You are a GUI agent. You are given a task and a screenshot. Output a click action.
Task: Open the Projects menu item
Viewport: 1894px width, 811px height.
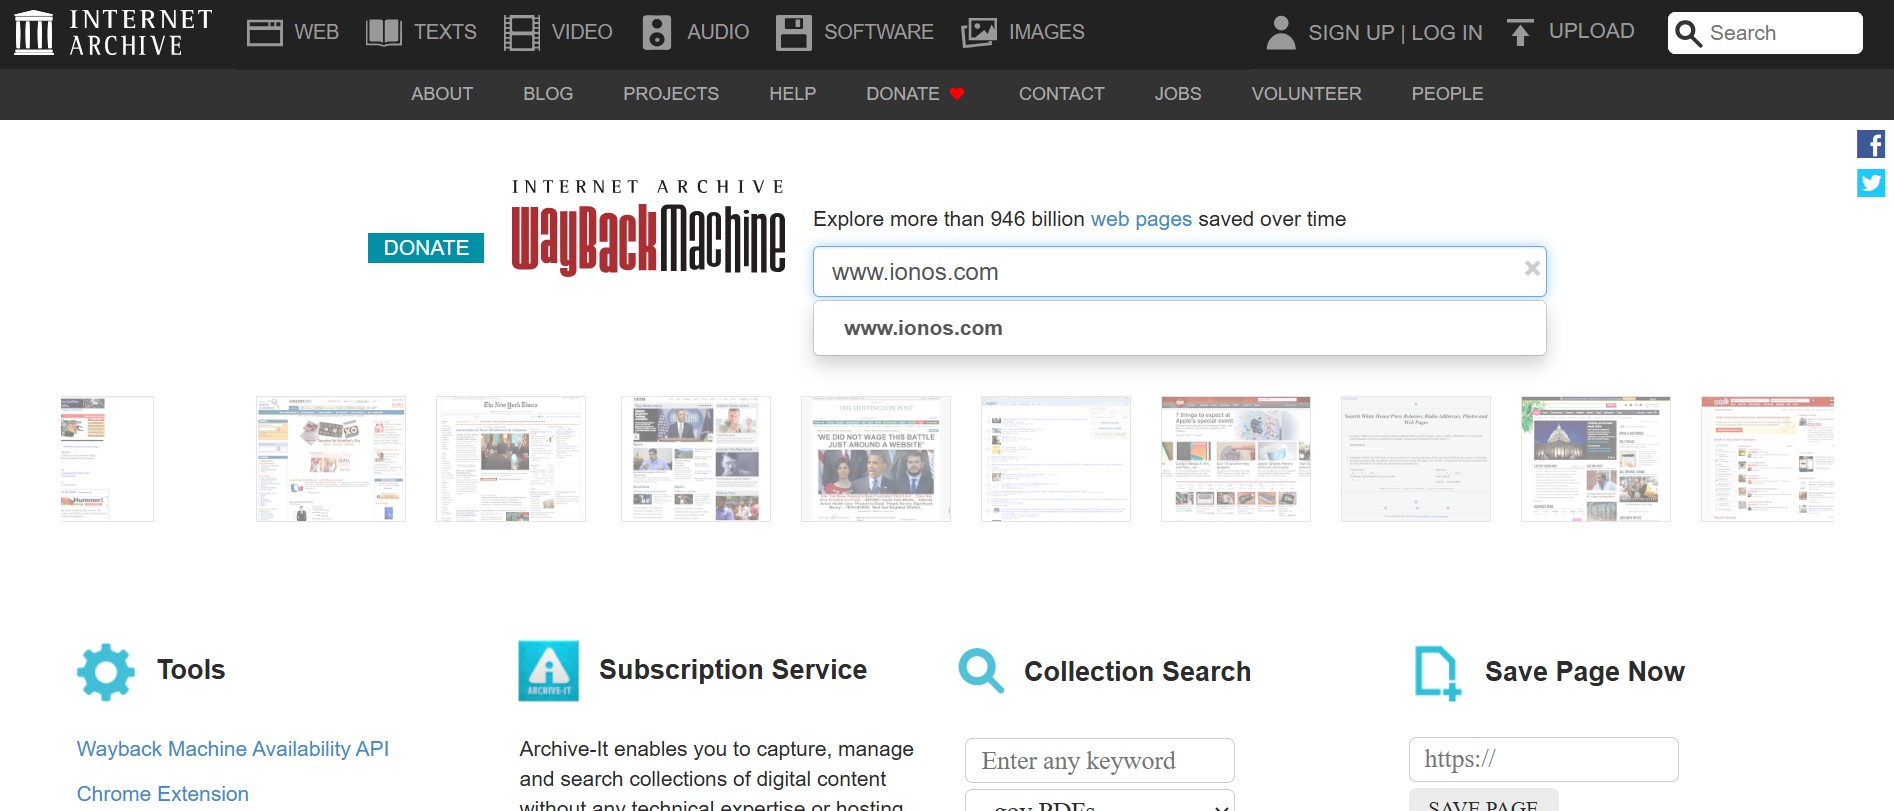(670, 94)
